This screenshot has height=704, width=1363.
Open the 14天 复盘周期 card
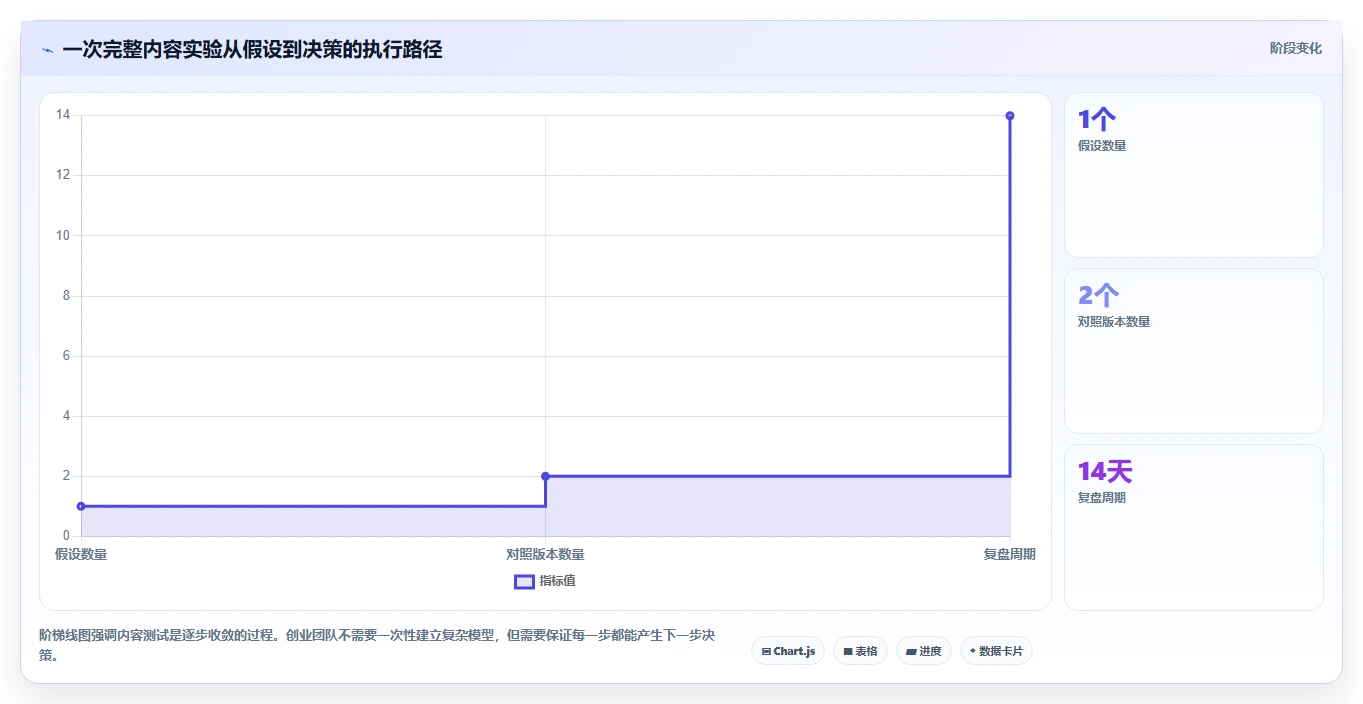(x=1194, y=527)
